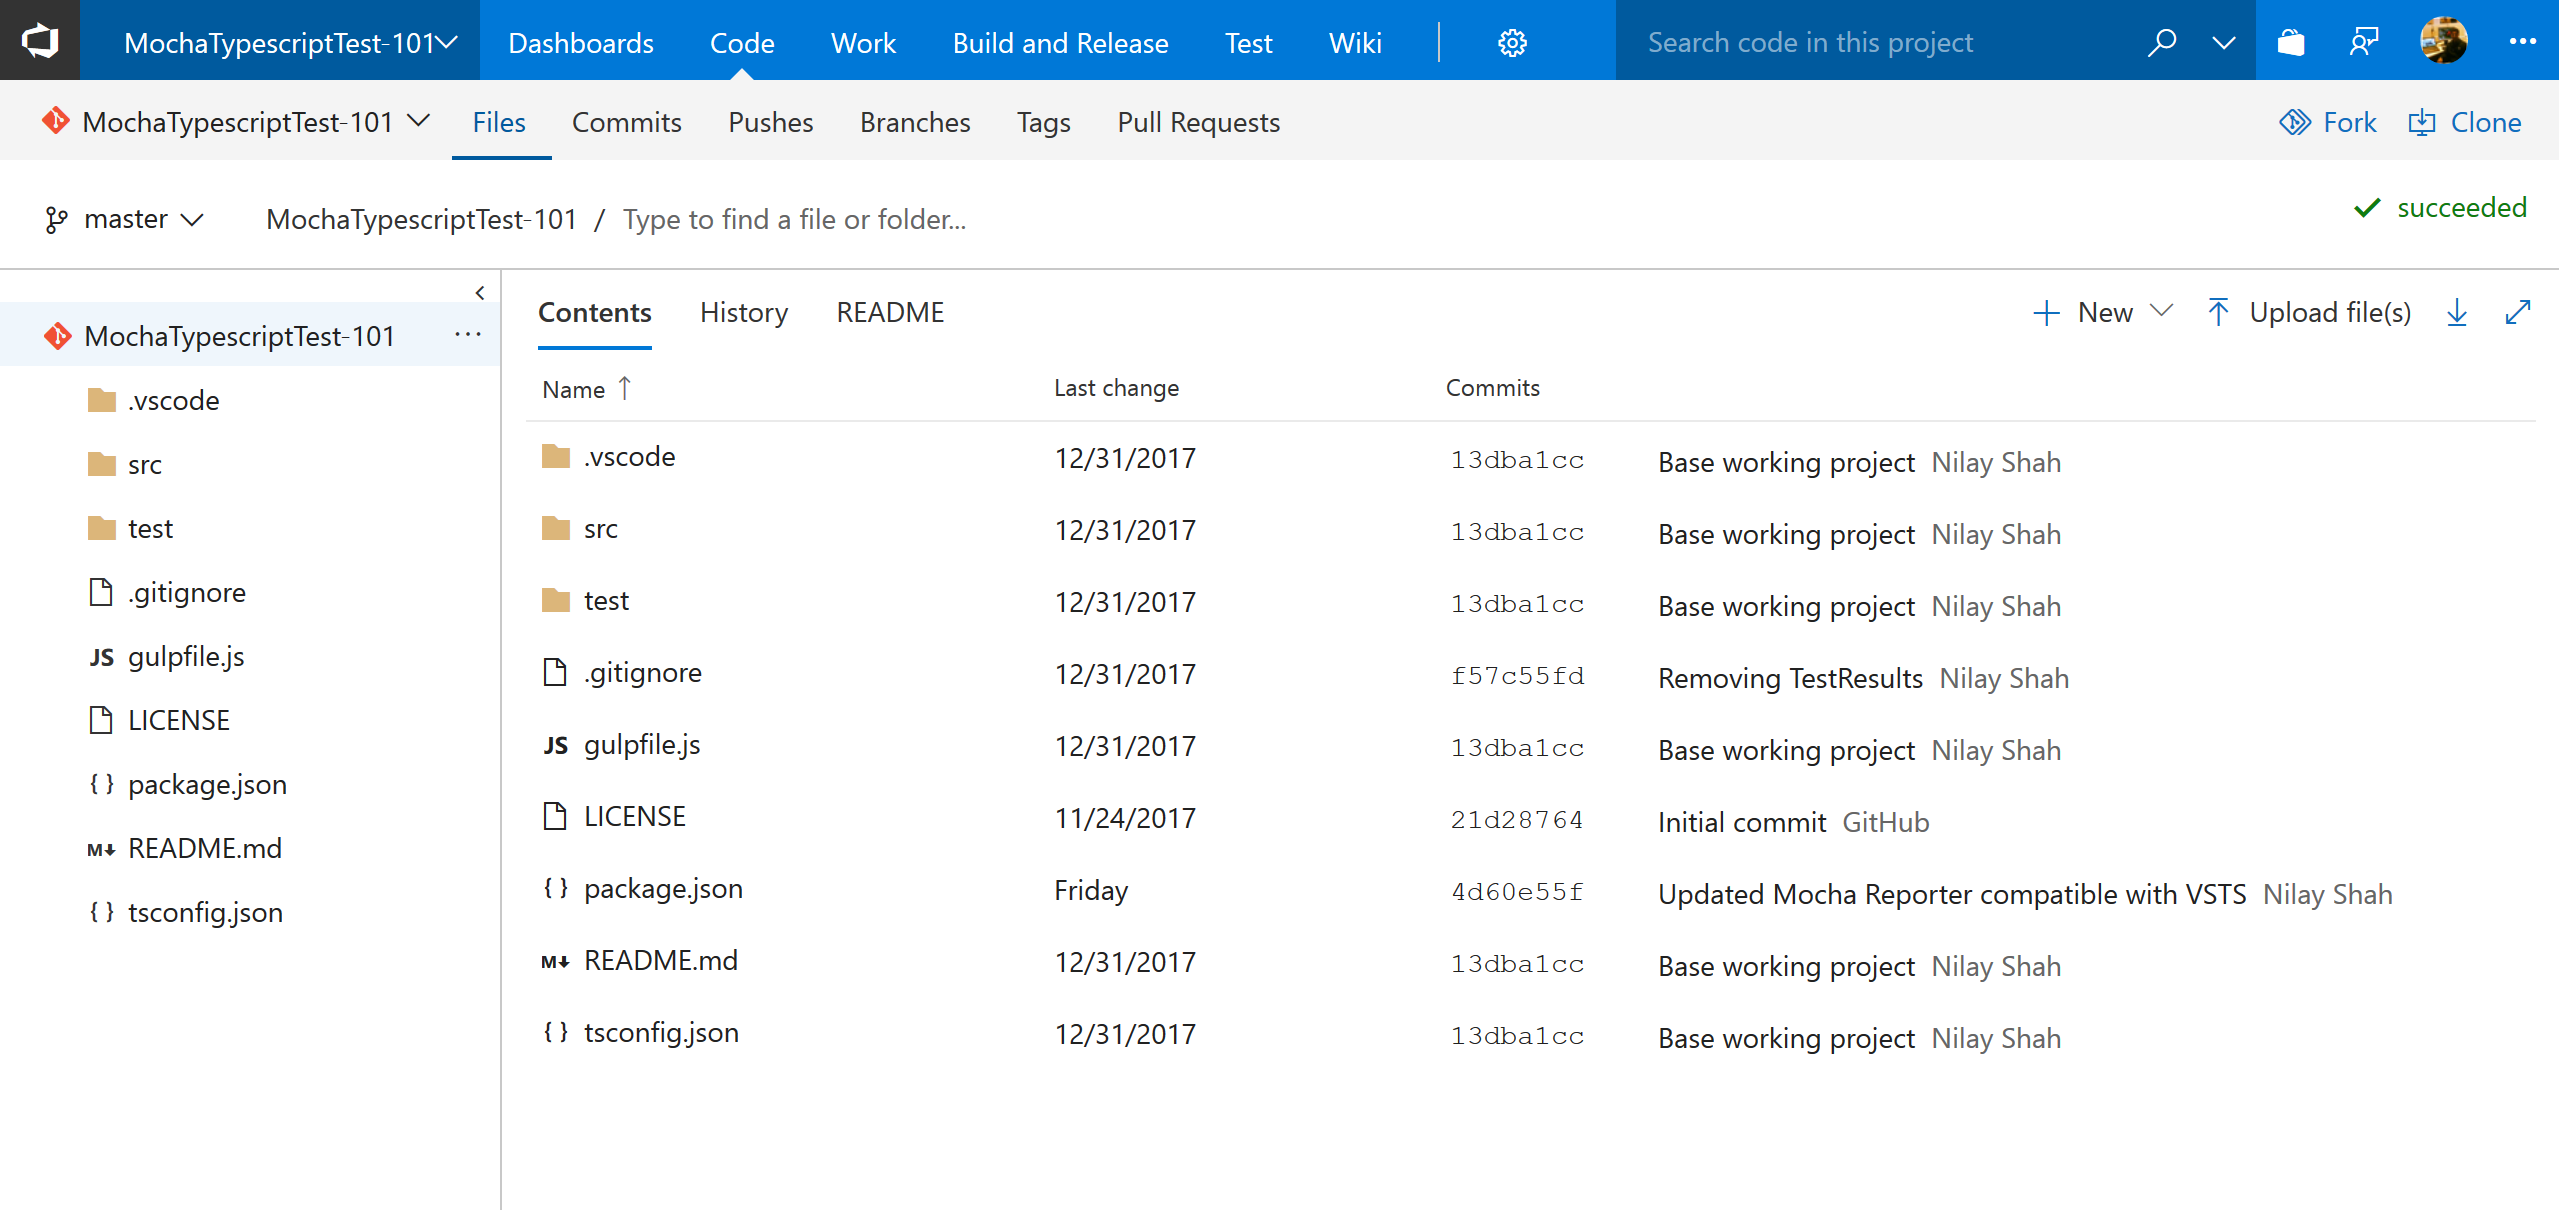Open README.md in contents list
Image resolution: width=2559 pixels, height=1210 pixels.
coord(661,960)
